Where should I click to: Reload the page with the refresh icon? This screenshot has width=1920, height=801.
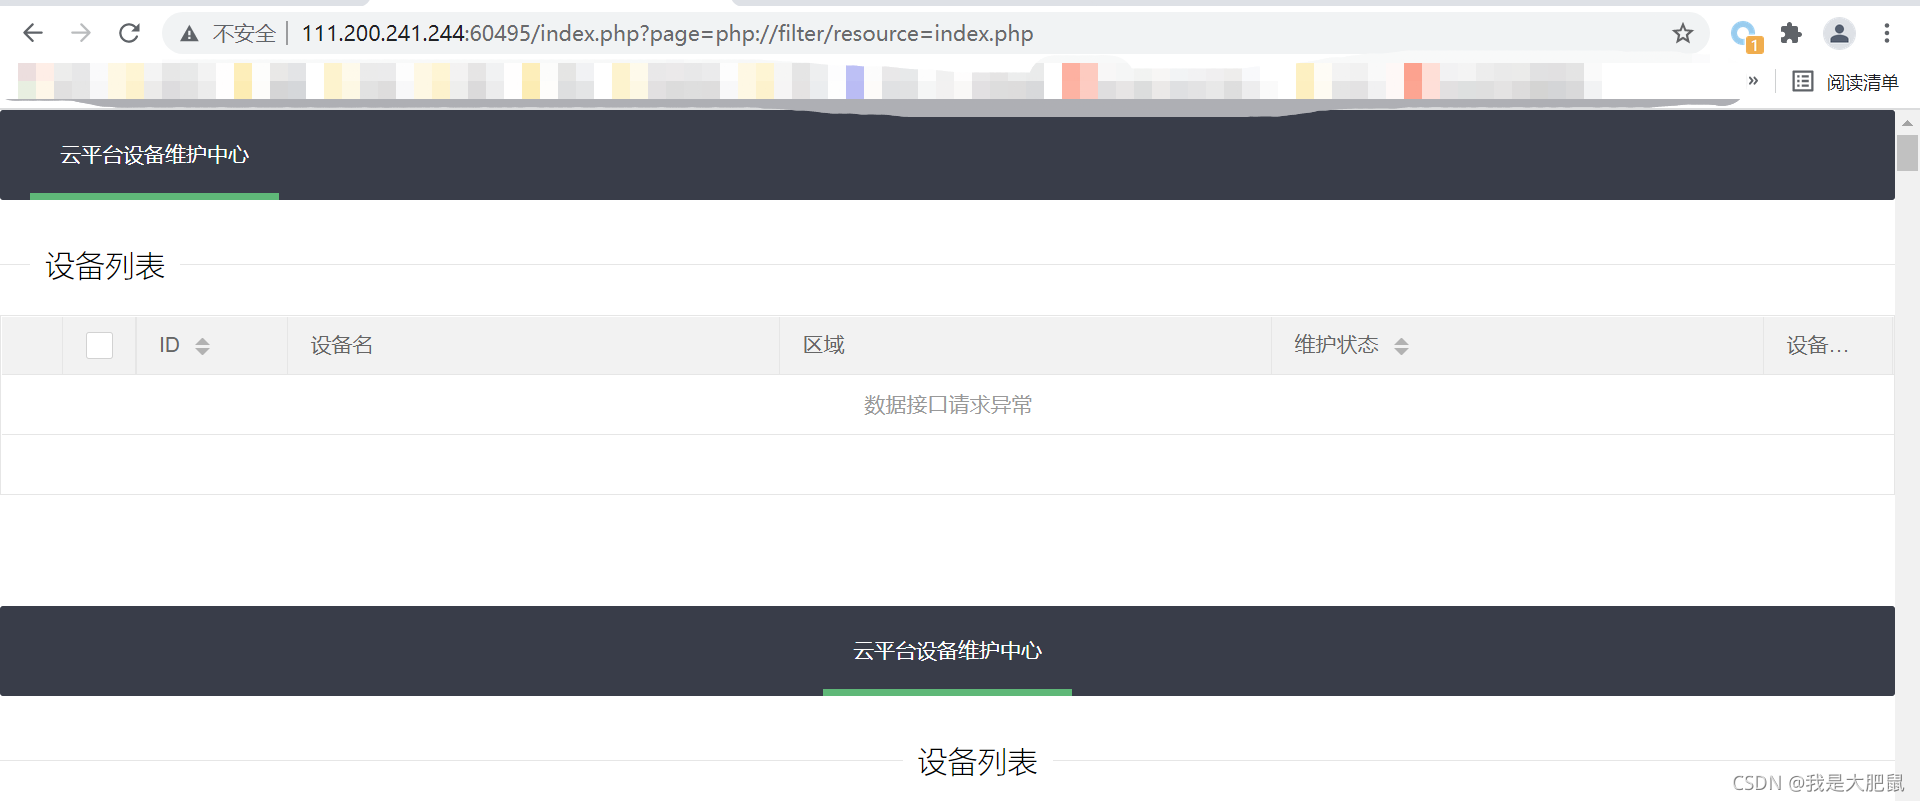point(129,33)
